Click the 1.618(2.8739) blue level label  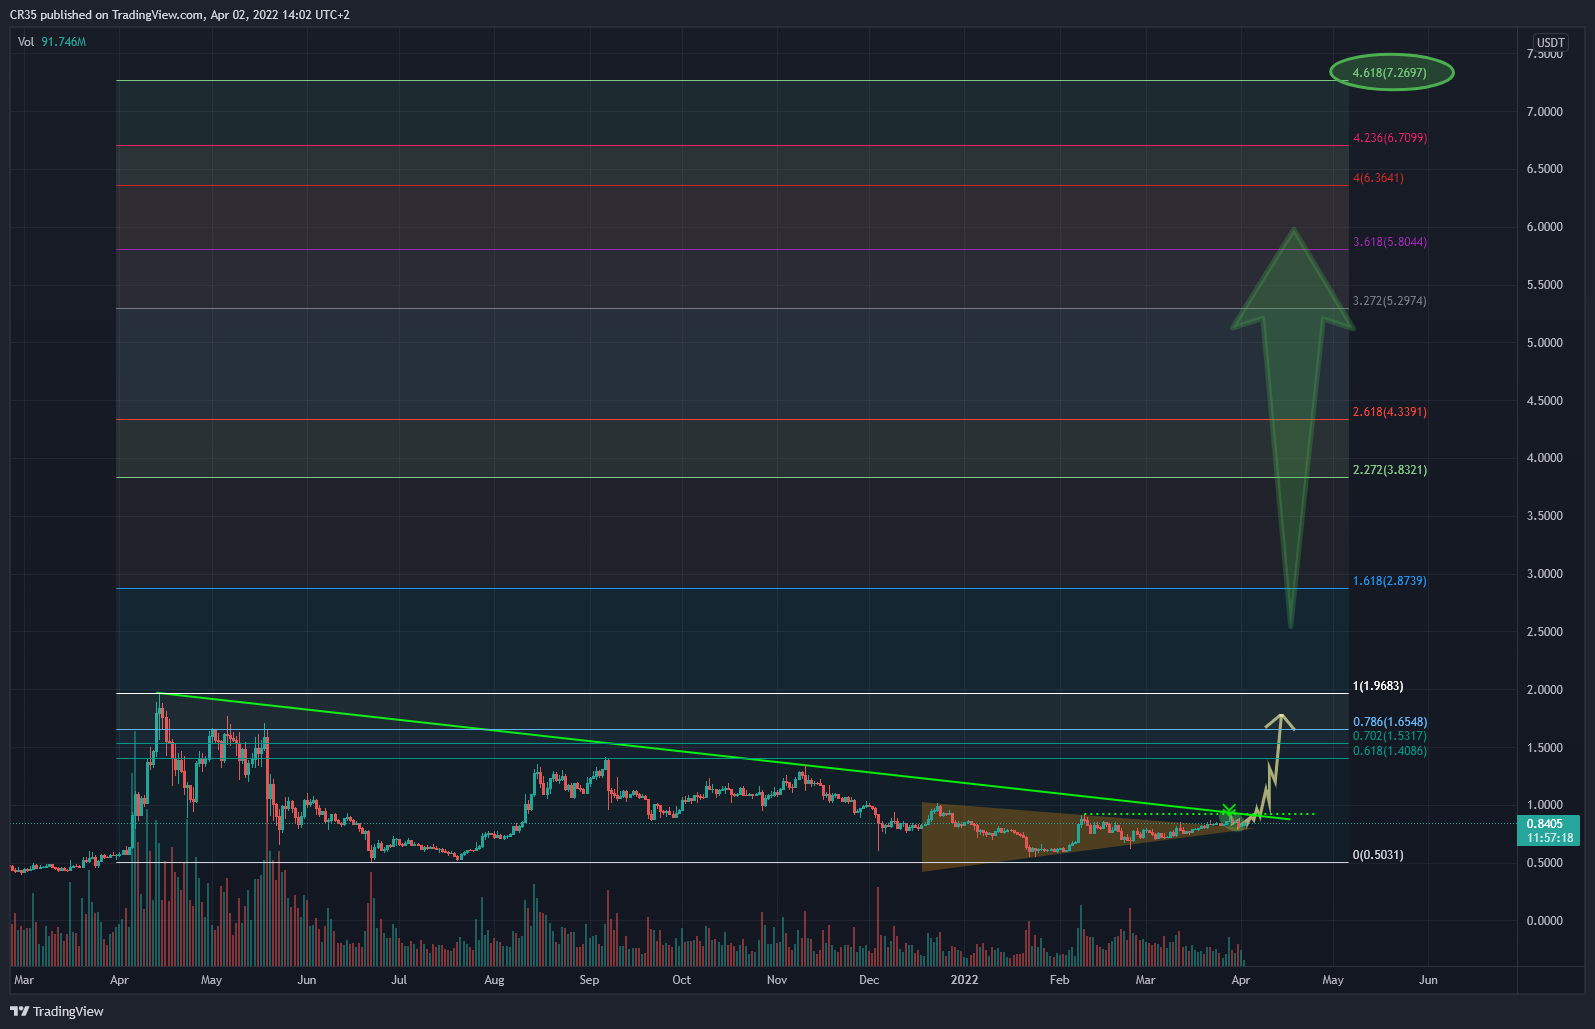[x=1389, y=581]
